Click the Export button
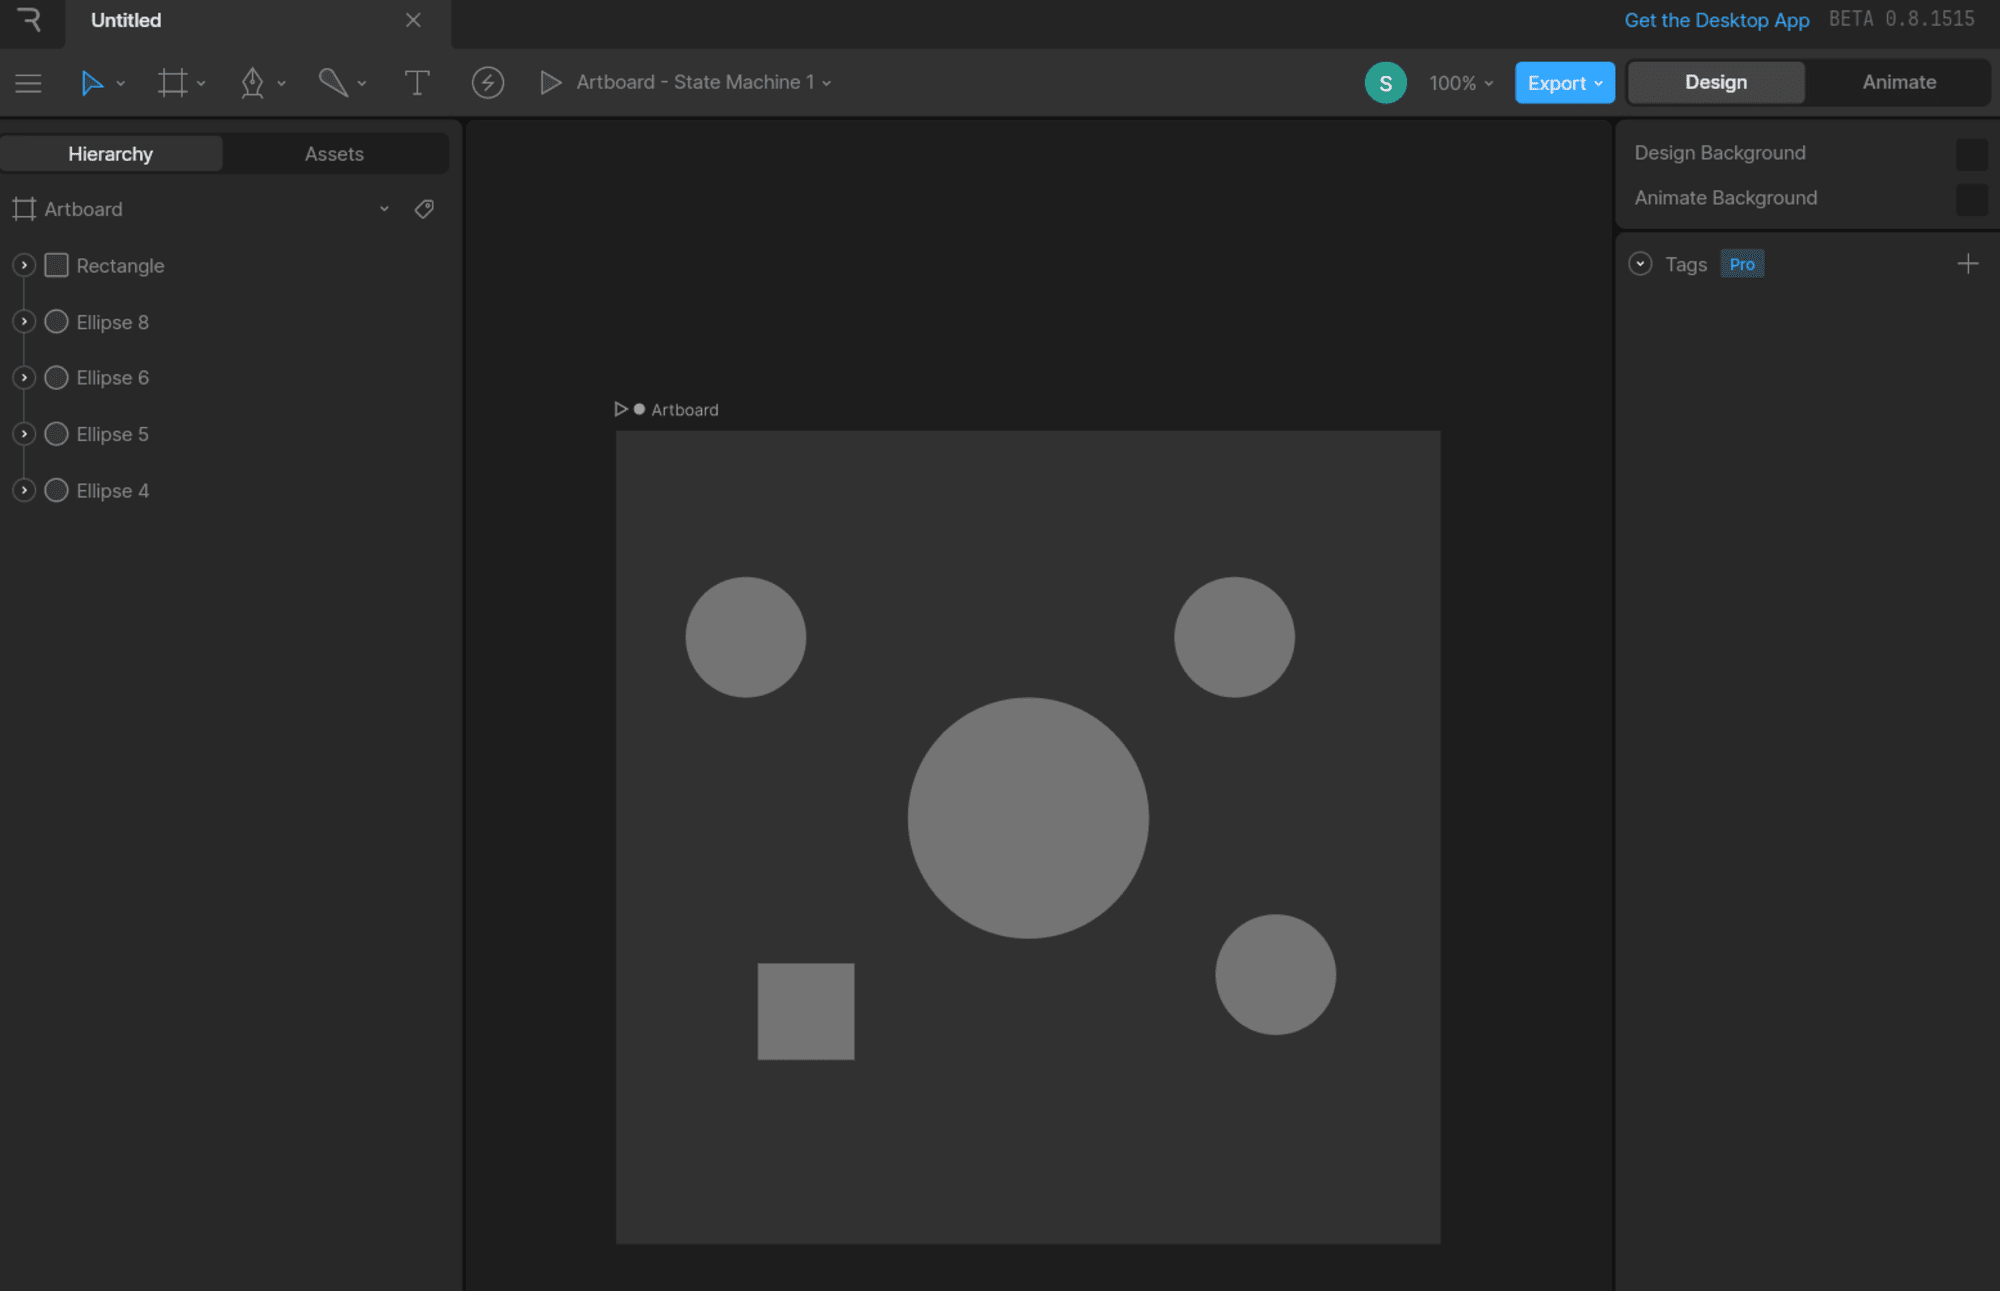The width and height of the screenshot is (2000, 1291). [x=1564, y=83]
